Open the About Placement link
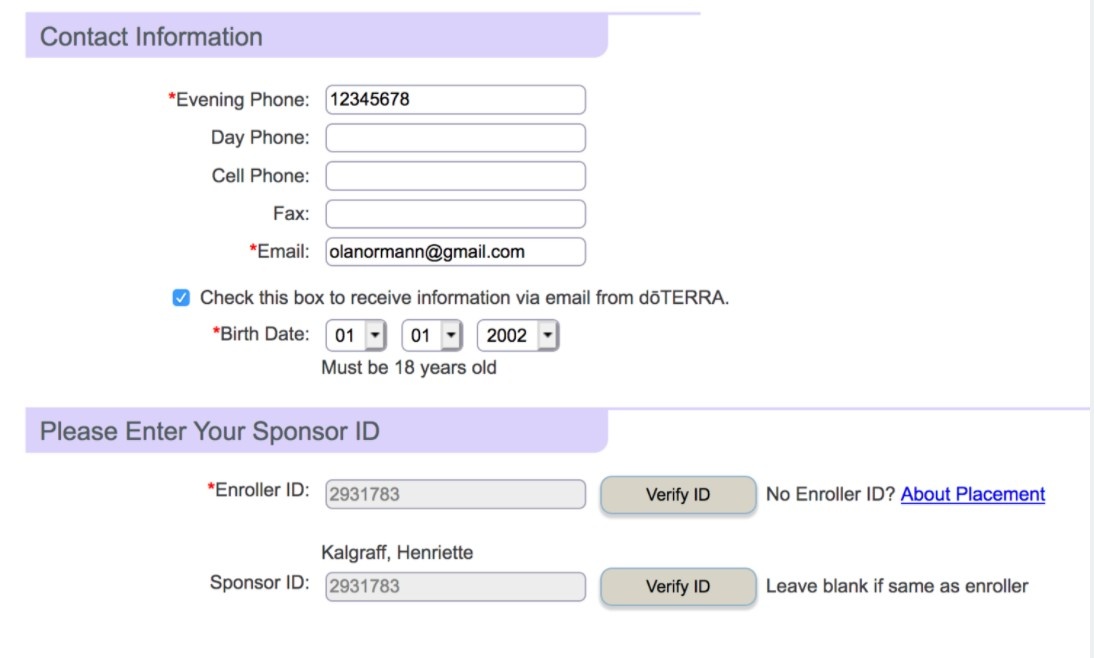The image size is (1094, 658). click(x=972, y=494)
